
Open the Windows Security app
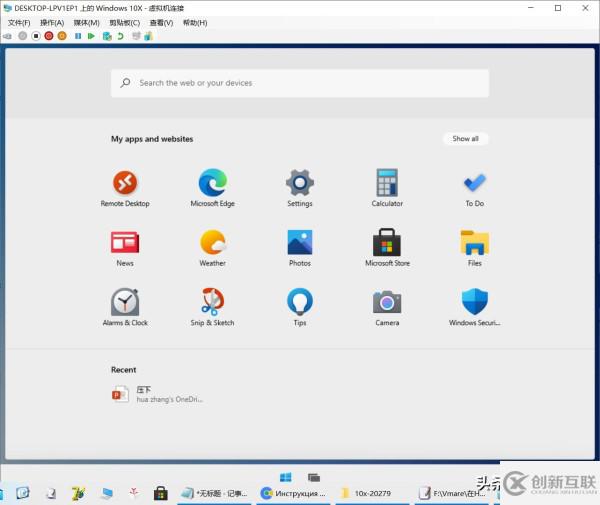pos(474,308)
